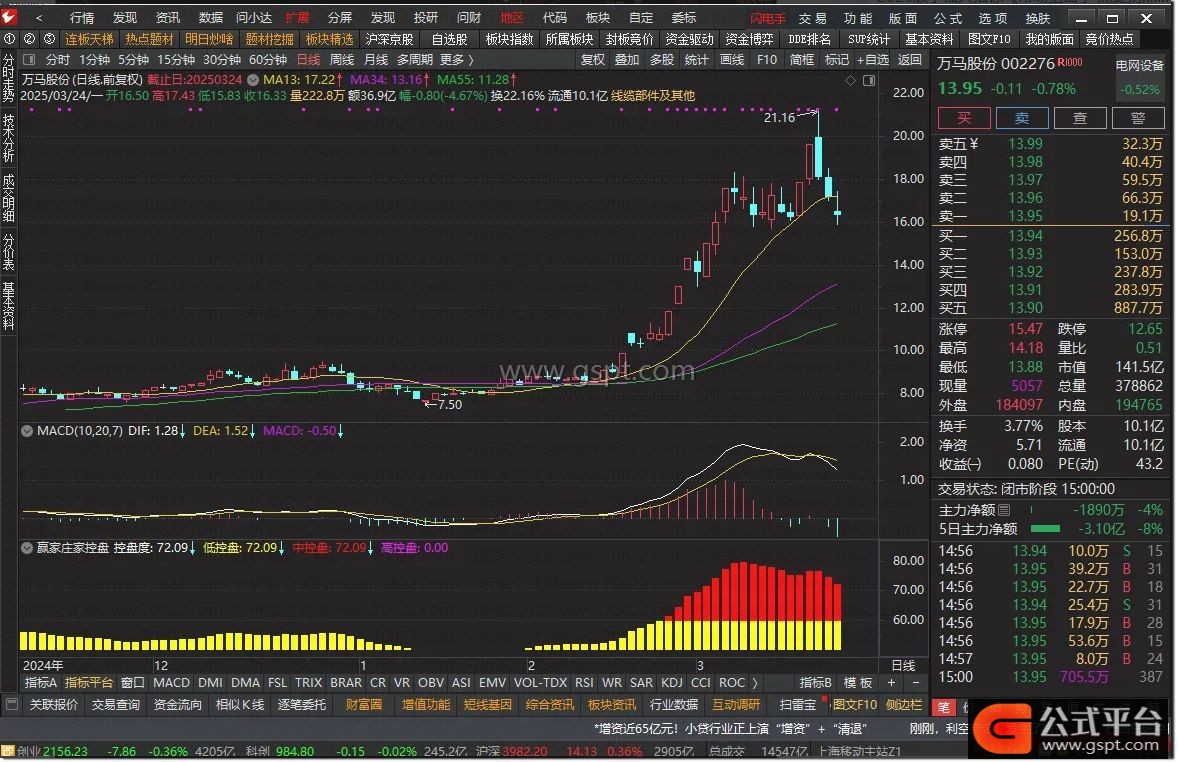Screen dimensions: 1178x762
Task: Click the 警 alert button
Action: pos(1137,118)
